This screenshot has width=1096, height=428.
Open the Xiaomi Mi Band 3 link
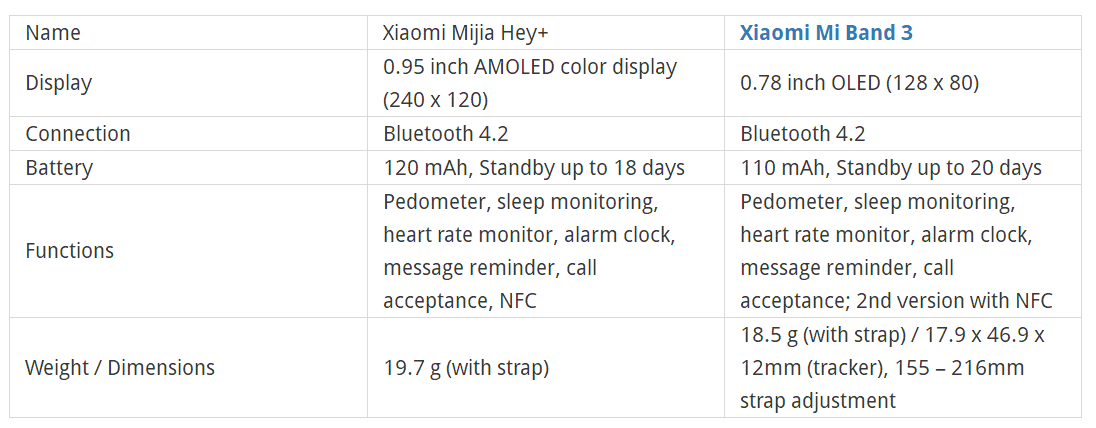coord(826,32)
